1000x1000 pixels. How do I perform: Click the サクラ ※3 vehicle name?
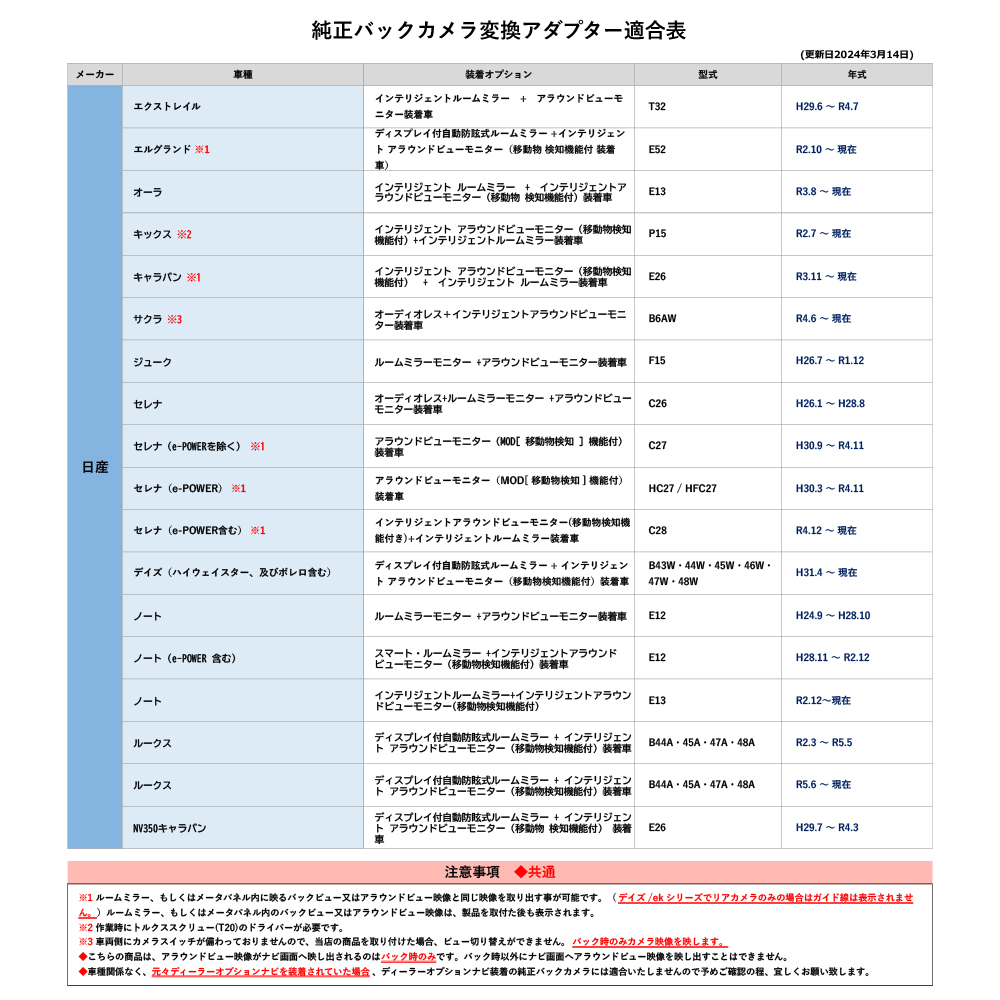(x=158, y=319)
